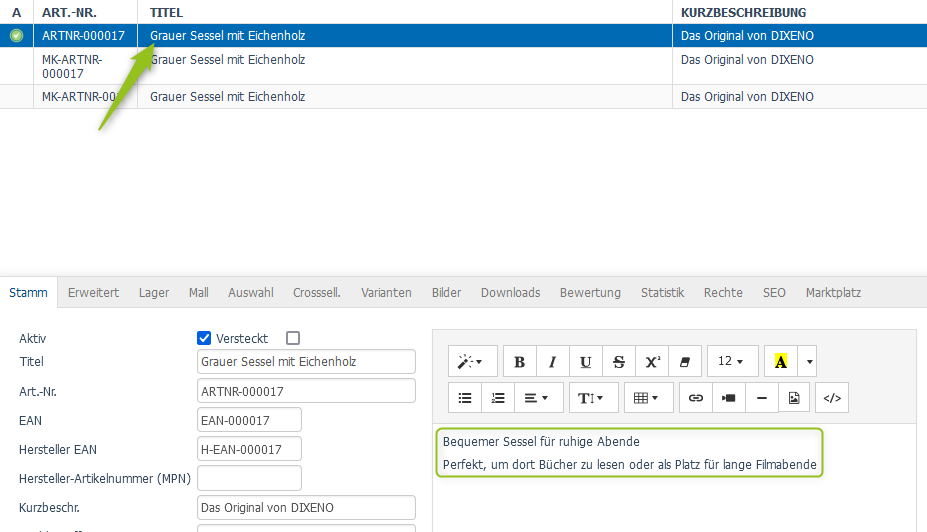Click the Kurzbeschr. input field
The width and height of the screenshot is (927, 532).
point(306,508)
